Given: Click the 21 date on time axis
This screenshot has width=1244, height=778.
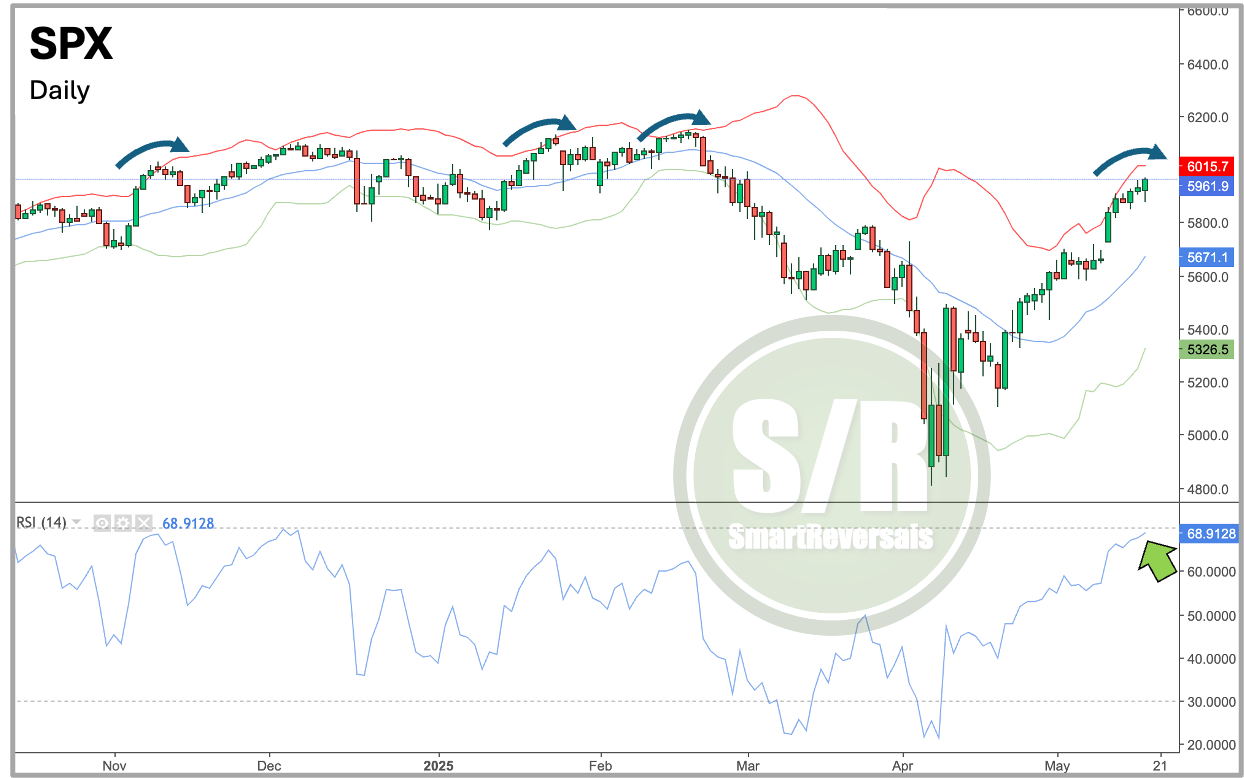Looking at the screenshot, I should tap(1160, 765).
